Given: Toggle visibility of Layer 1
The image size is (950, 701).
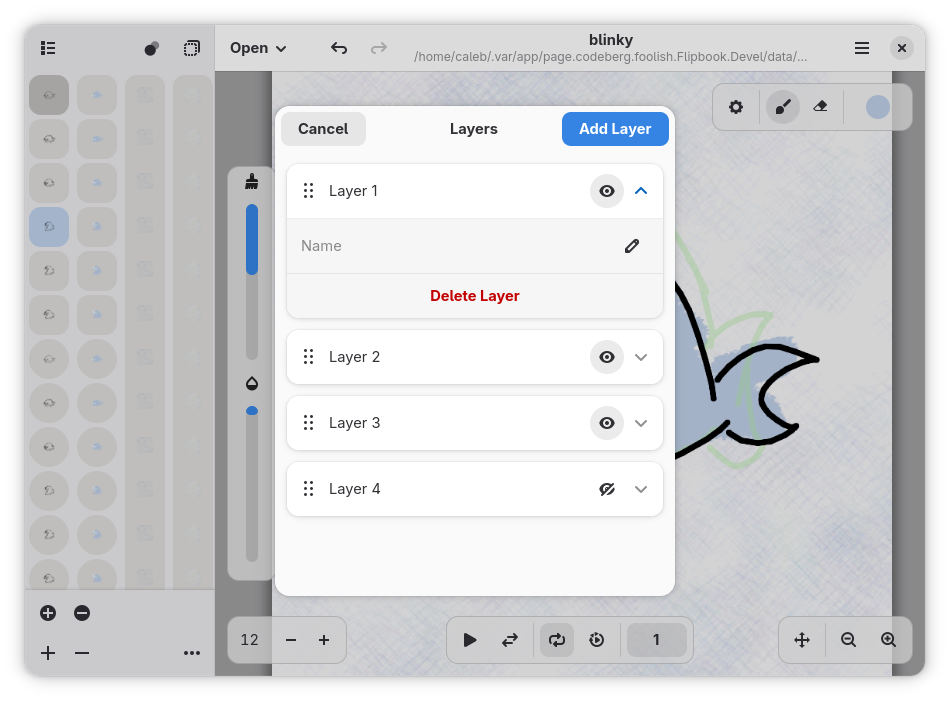Looking at the screenshot, I should (x=606, y=191).
